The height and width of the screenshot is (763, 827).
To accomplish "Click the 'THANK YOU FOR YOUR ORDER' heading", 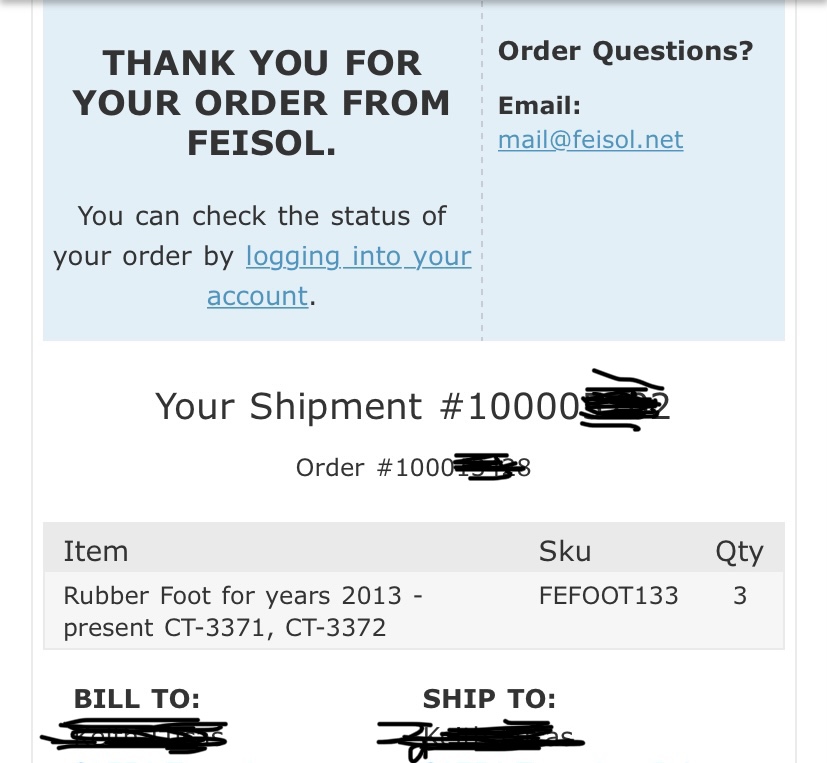I will point(262,103).
